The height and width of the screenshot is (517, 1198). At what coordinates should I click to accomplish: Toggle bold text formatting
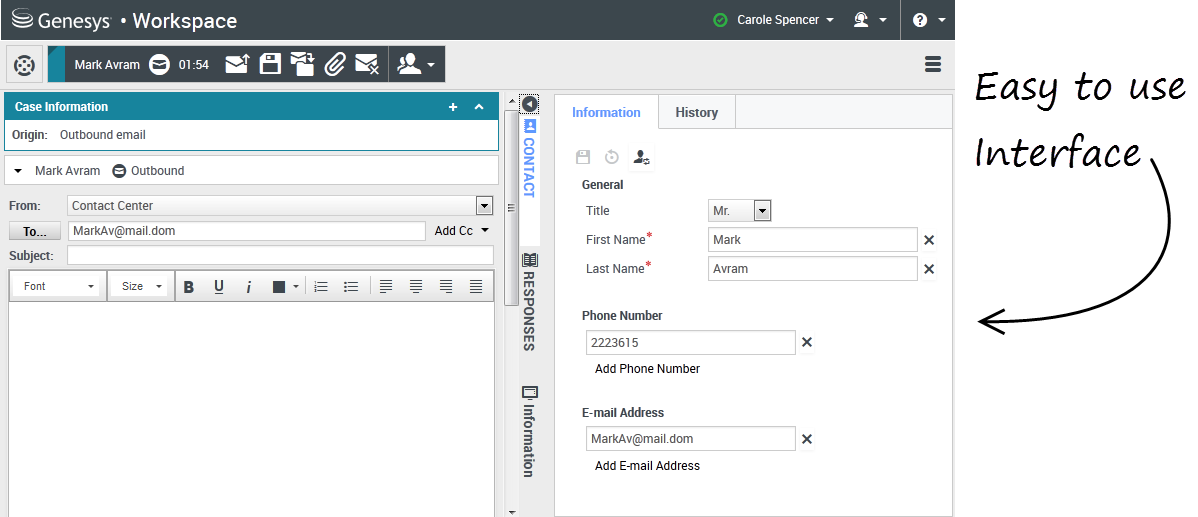coord(188,287)
